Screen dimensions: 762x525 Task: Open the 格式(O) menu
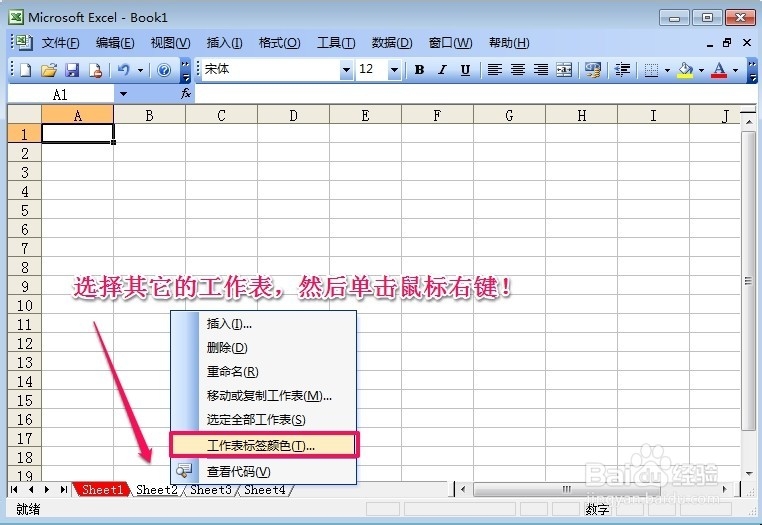pyautogui.click(x=279, y=43)
